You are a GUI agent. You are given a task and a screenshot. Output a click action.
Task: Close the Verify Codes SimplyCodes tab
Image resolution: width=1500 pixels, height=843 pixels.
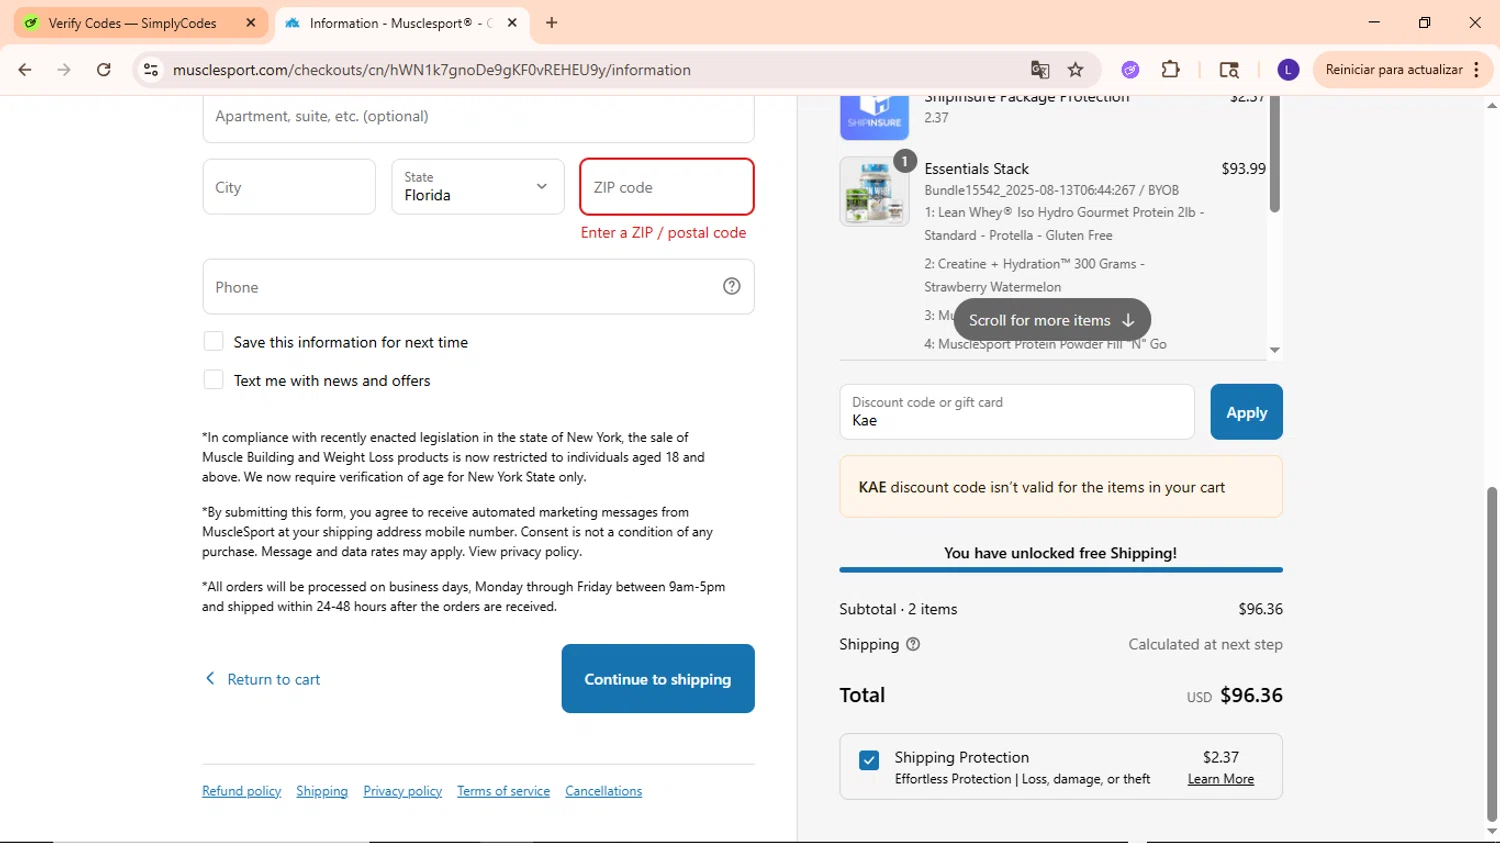[251, 23]
